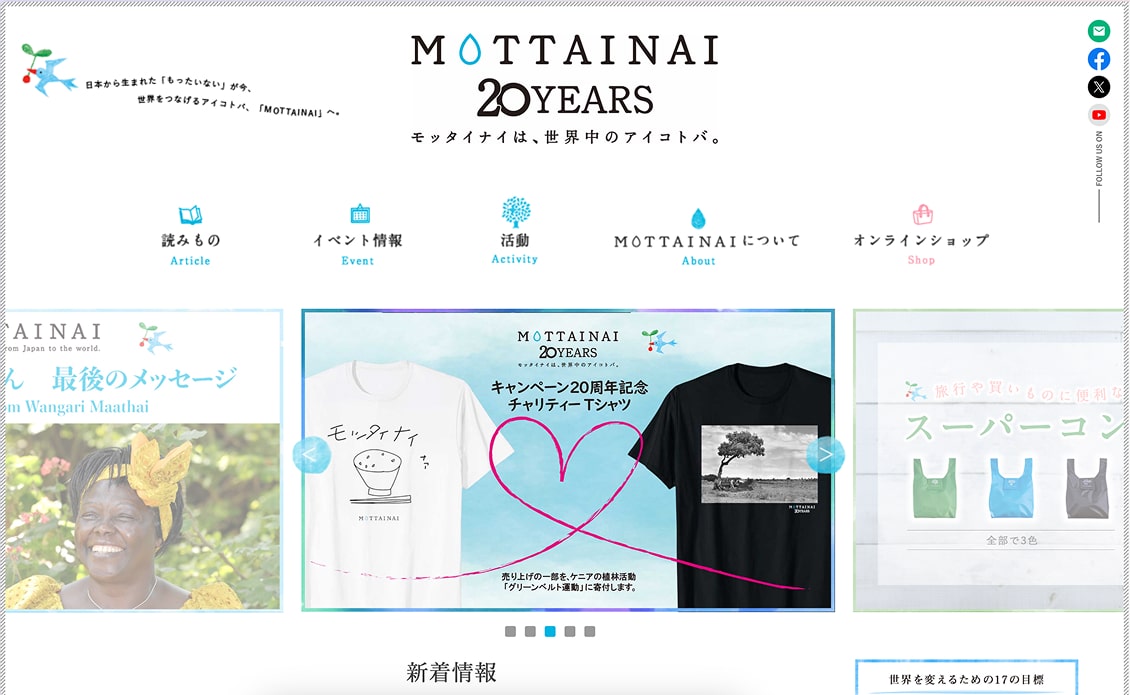The height and width of the screenshot is (695, 1130).
Task: Select the fifth carousel indicator dot
Action: point(590,632)
